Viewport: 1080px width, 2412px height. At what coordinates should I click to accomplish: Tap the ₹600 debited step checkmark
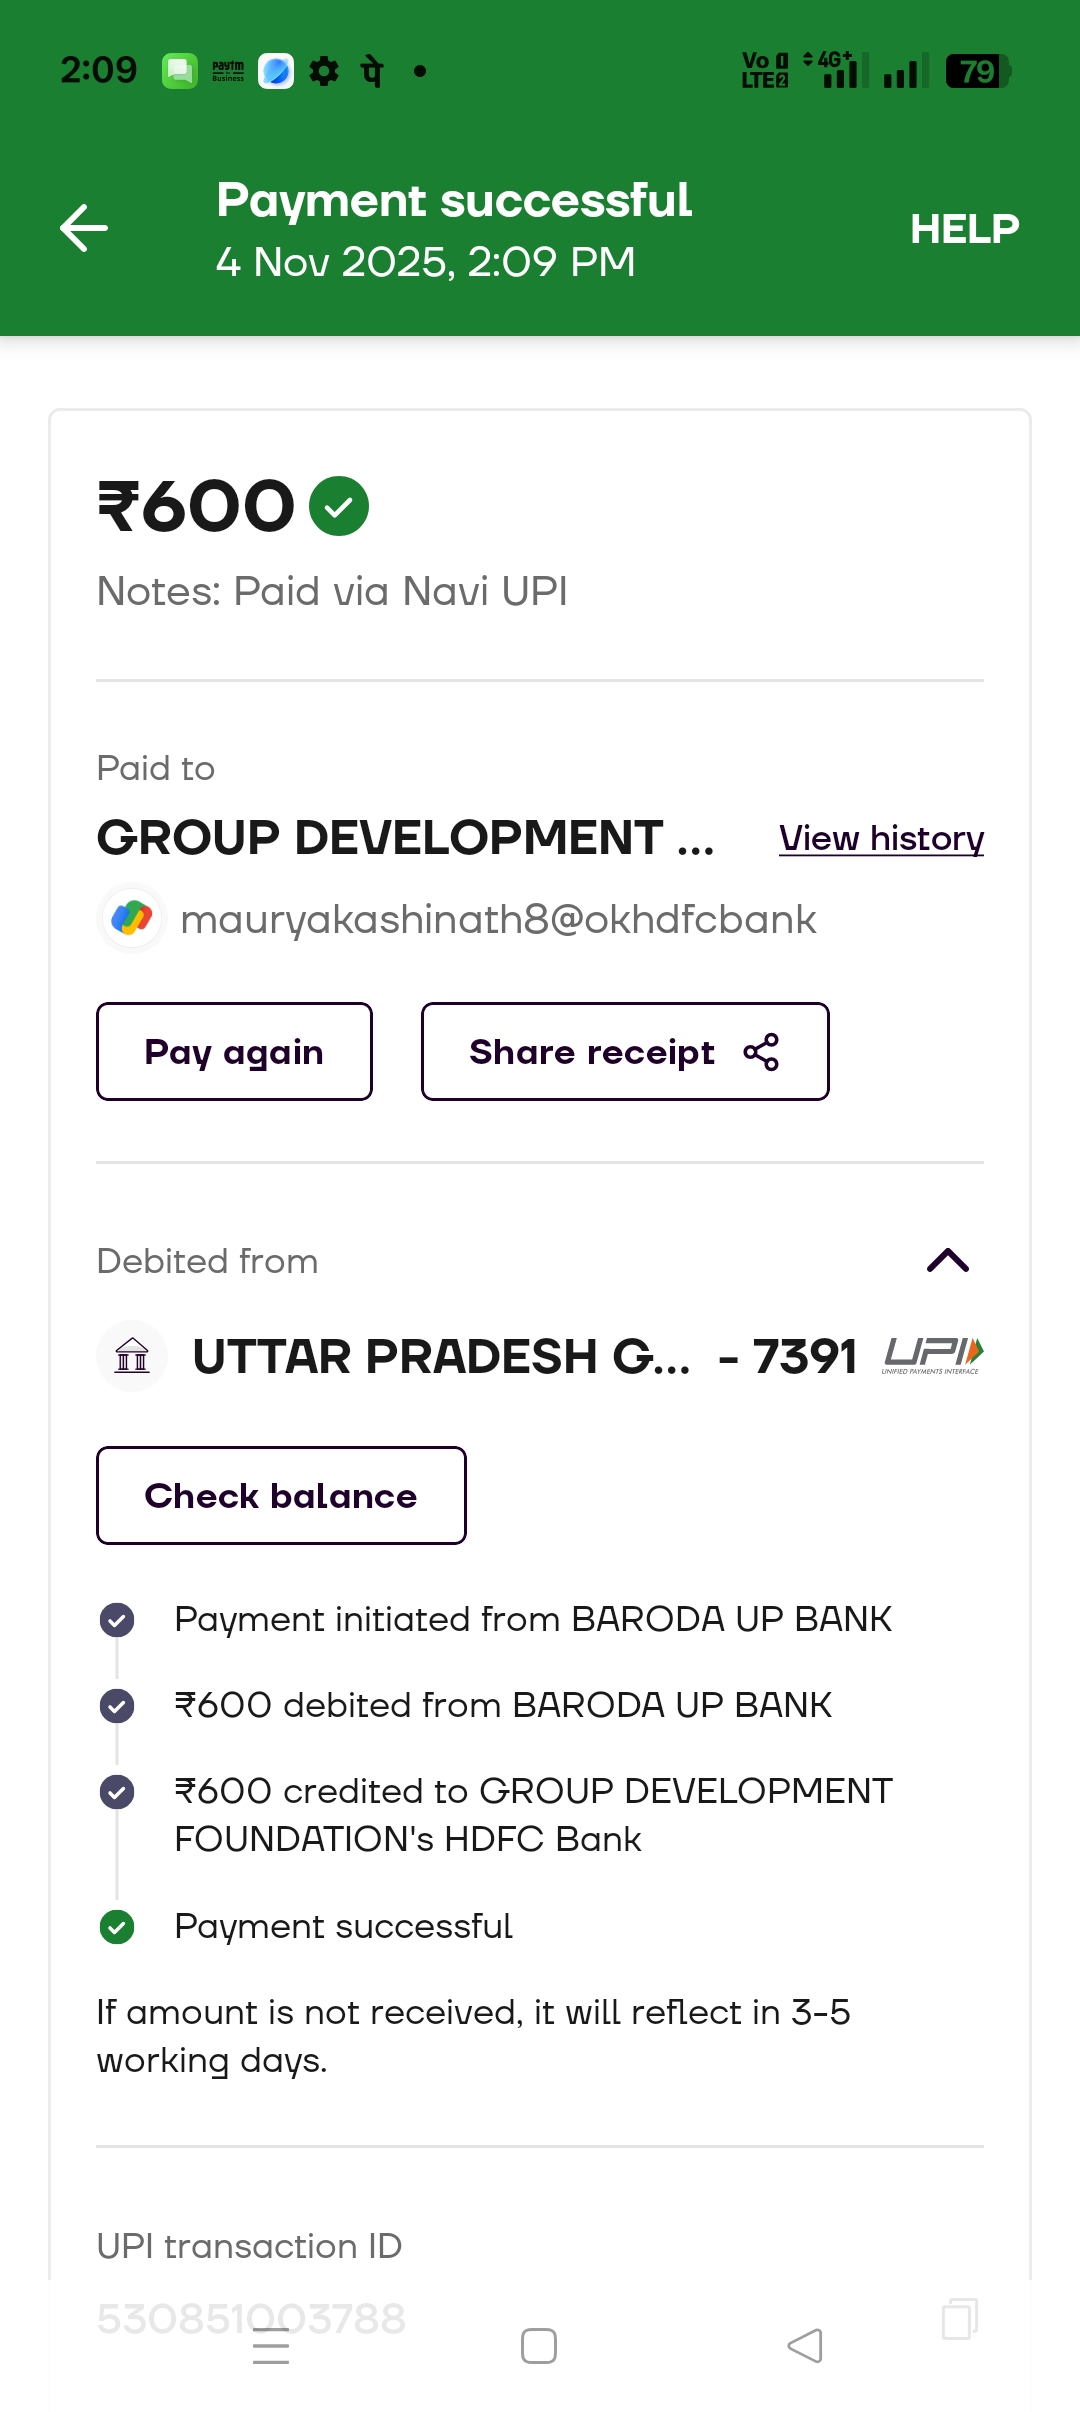(117, 1705)
